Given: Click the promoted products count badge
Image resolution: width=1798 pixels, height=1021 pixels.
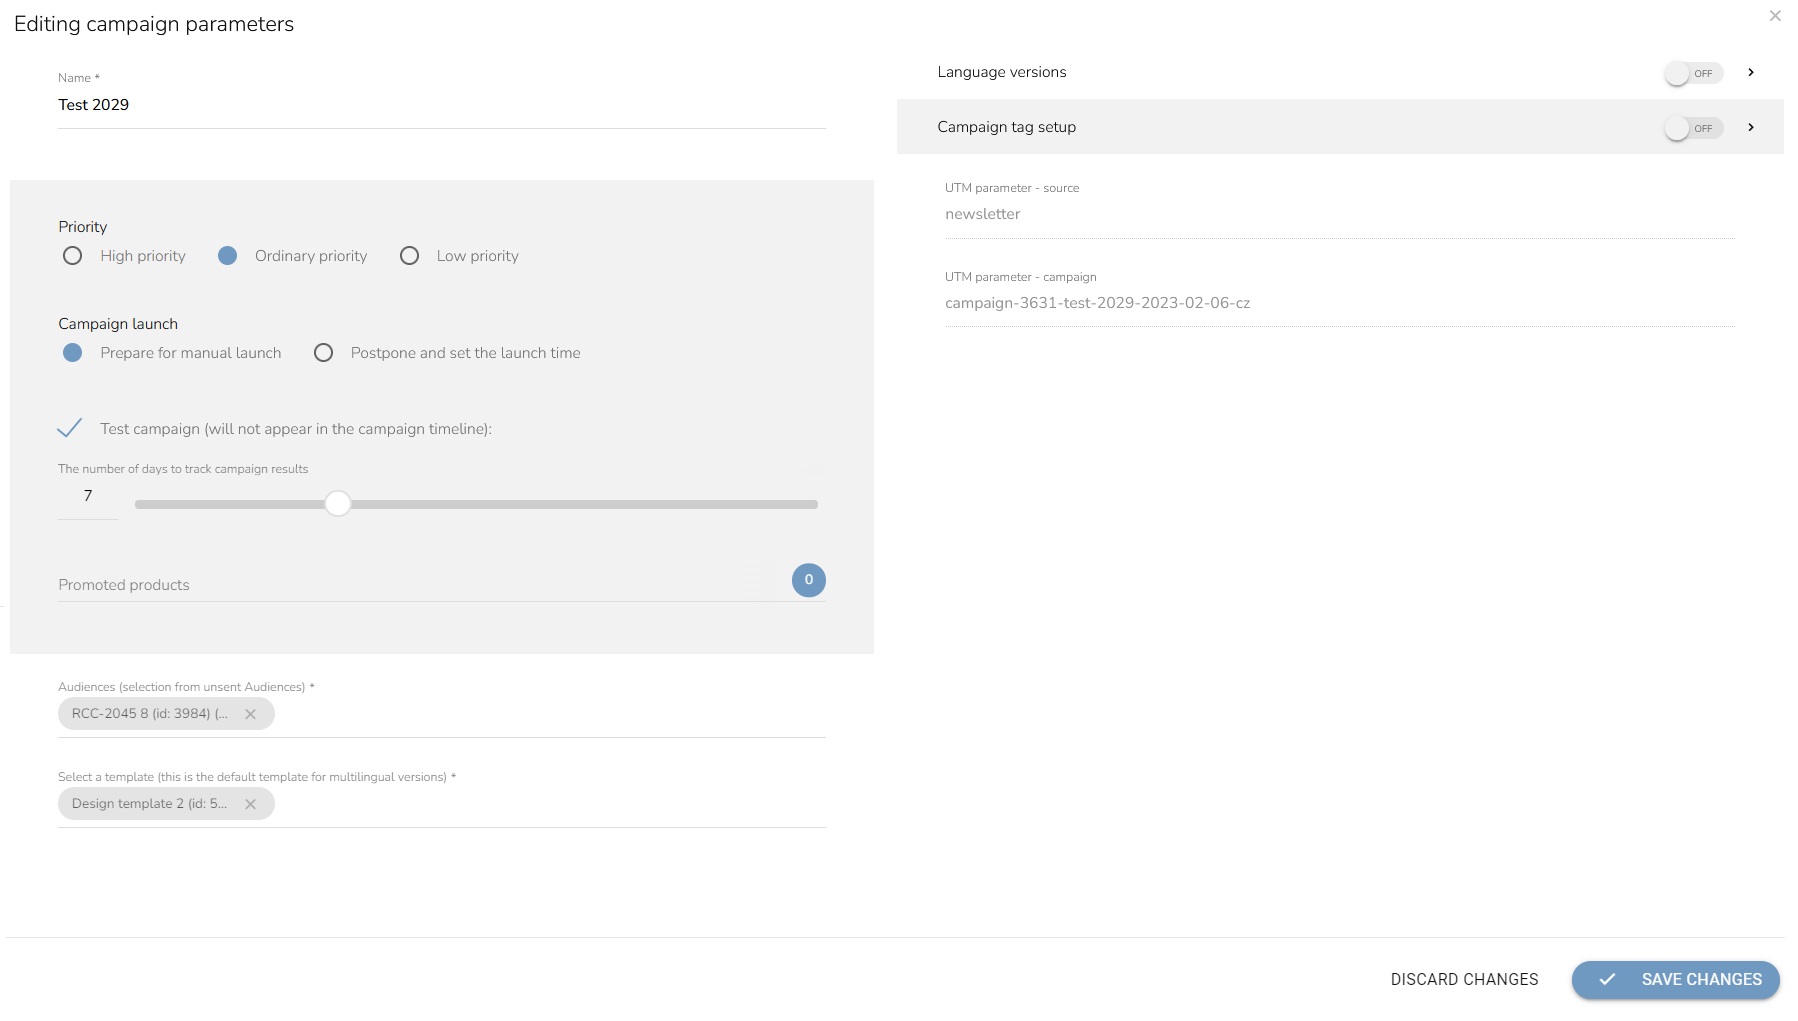Looking at the screenshot, I should [x=808, y=580].
